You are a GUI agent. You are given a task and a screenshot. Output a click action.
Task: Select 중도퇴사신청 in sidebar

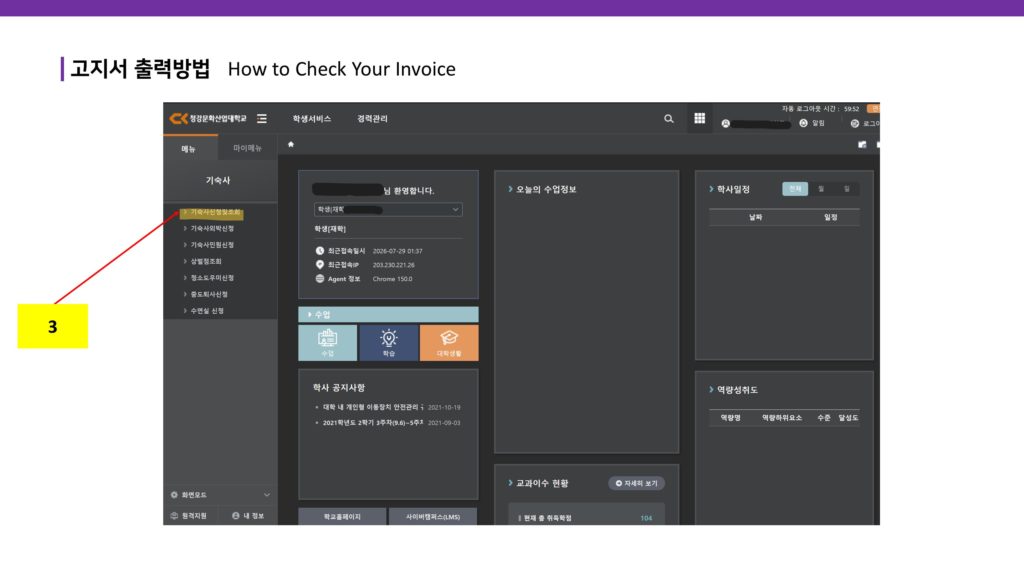tap(206, 295)
